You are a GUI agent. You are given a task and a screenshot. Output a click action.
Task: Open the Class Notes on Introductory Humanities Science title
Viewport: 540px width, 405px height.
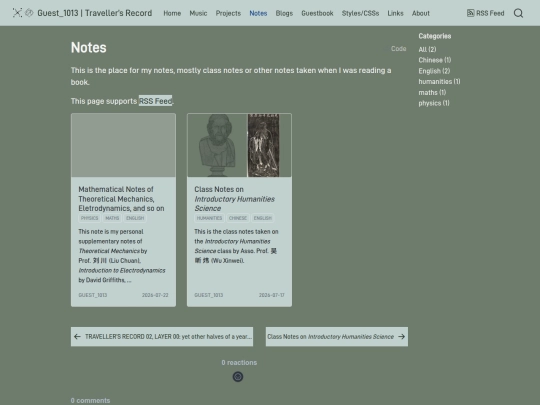pyautogui.click(x=235, y=199)
